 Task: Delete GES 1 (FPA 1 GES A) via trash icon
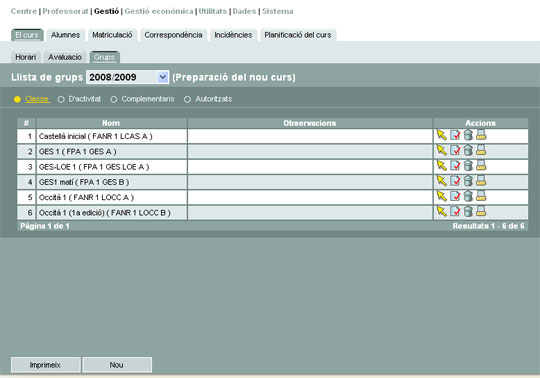[x=468, y=150]
